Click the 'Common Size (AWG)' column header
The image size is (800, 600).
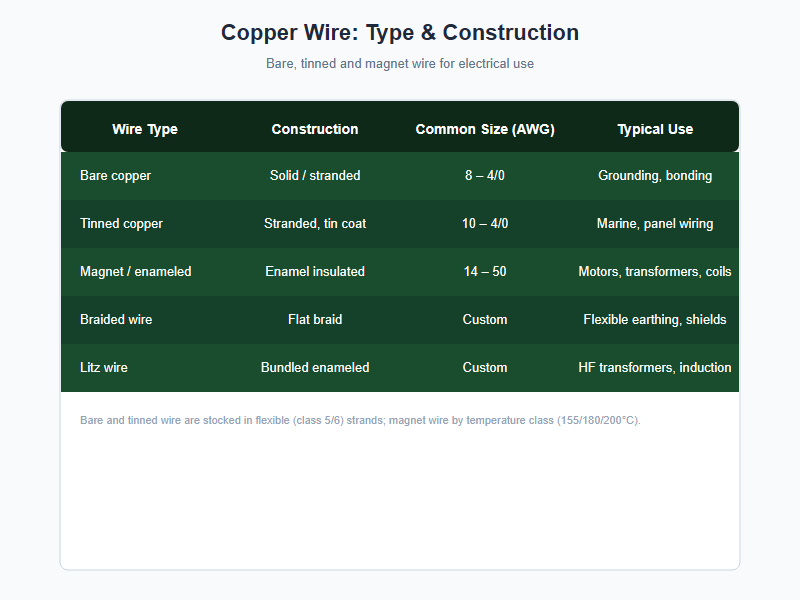[485, 129]
